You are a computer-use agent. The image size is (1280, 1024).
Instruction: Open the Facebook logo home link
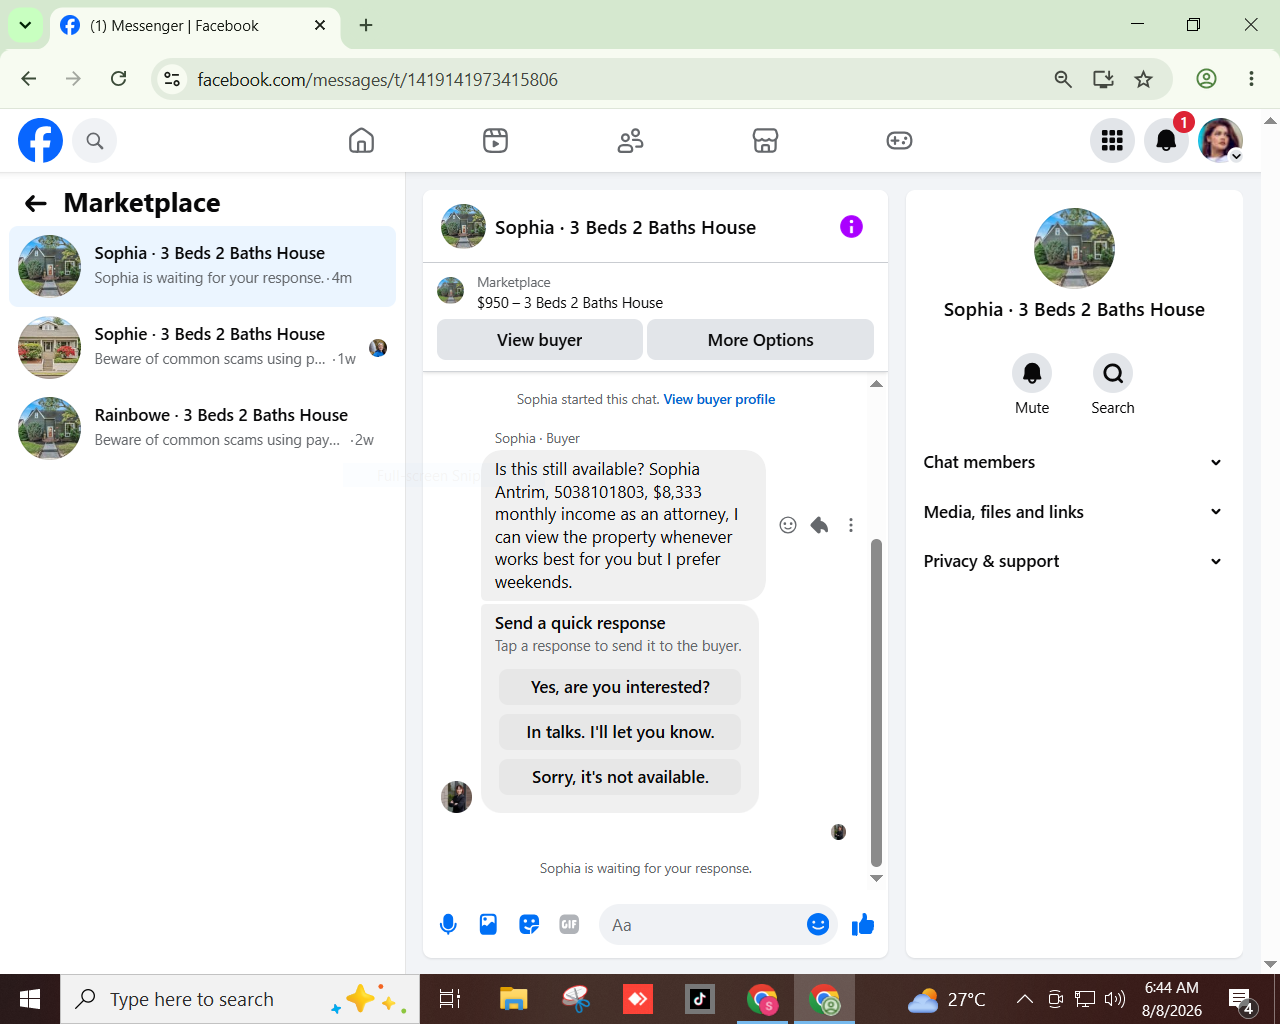(x=41, y=141)
